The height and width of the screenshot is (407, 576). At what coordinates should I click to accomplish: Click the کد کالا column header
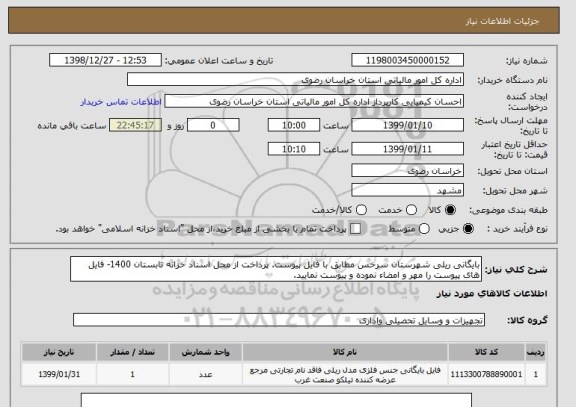(486, 352)
